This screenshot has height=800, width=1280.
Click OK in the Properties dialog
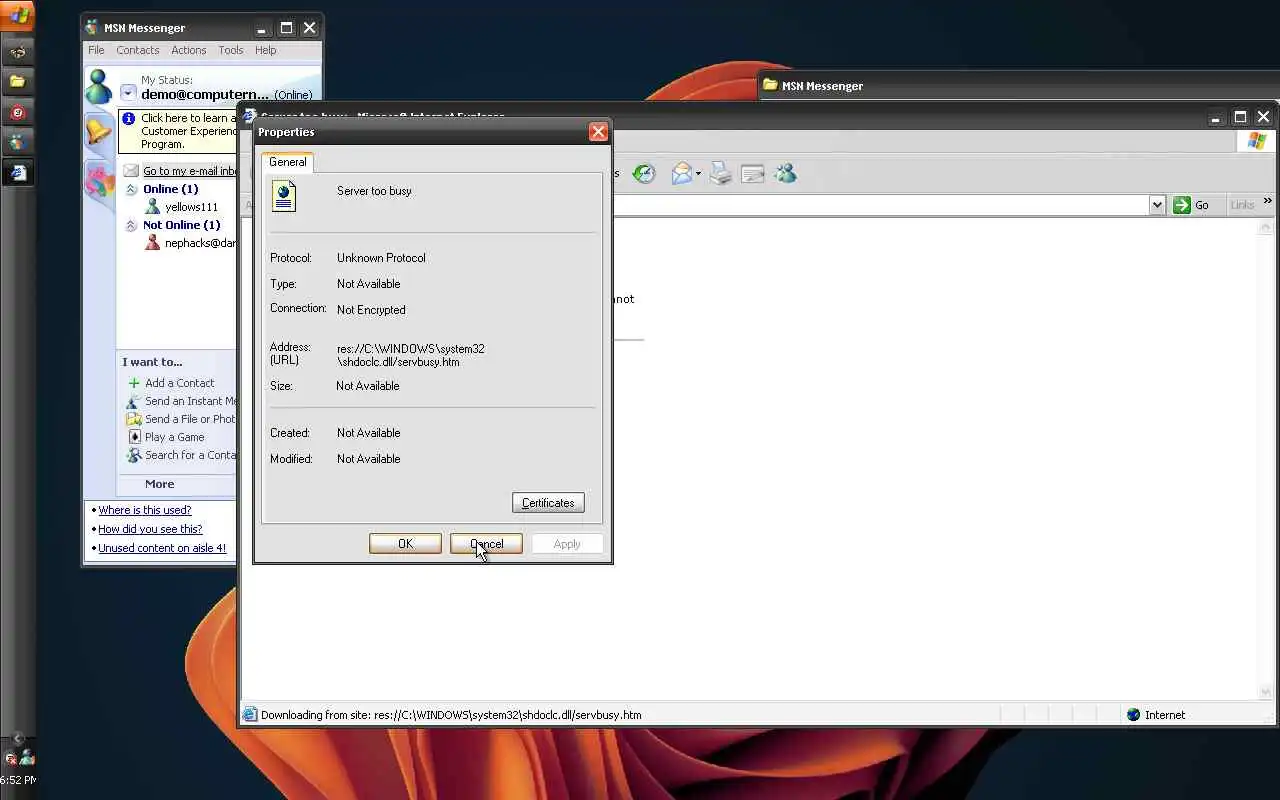coord(405,544)
